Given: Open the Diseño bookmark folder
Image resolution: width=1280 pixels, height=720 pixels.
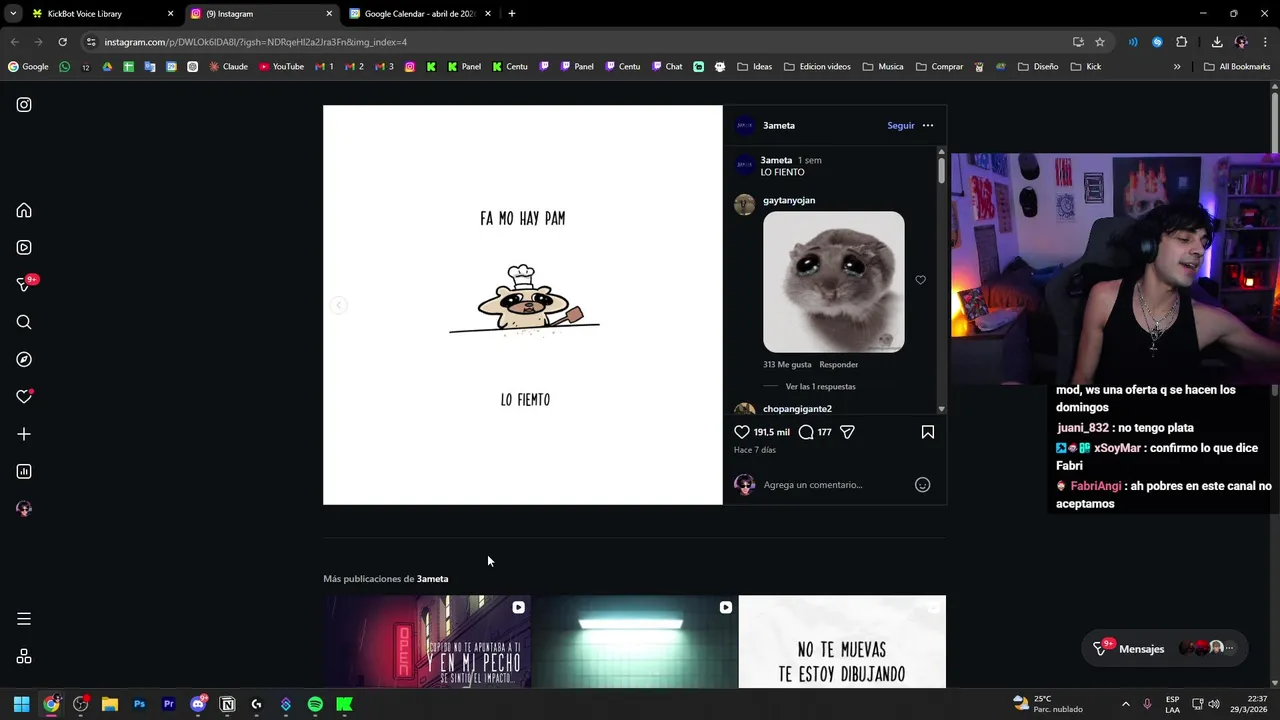Looking at the screenshot, I should point(1038,67).
